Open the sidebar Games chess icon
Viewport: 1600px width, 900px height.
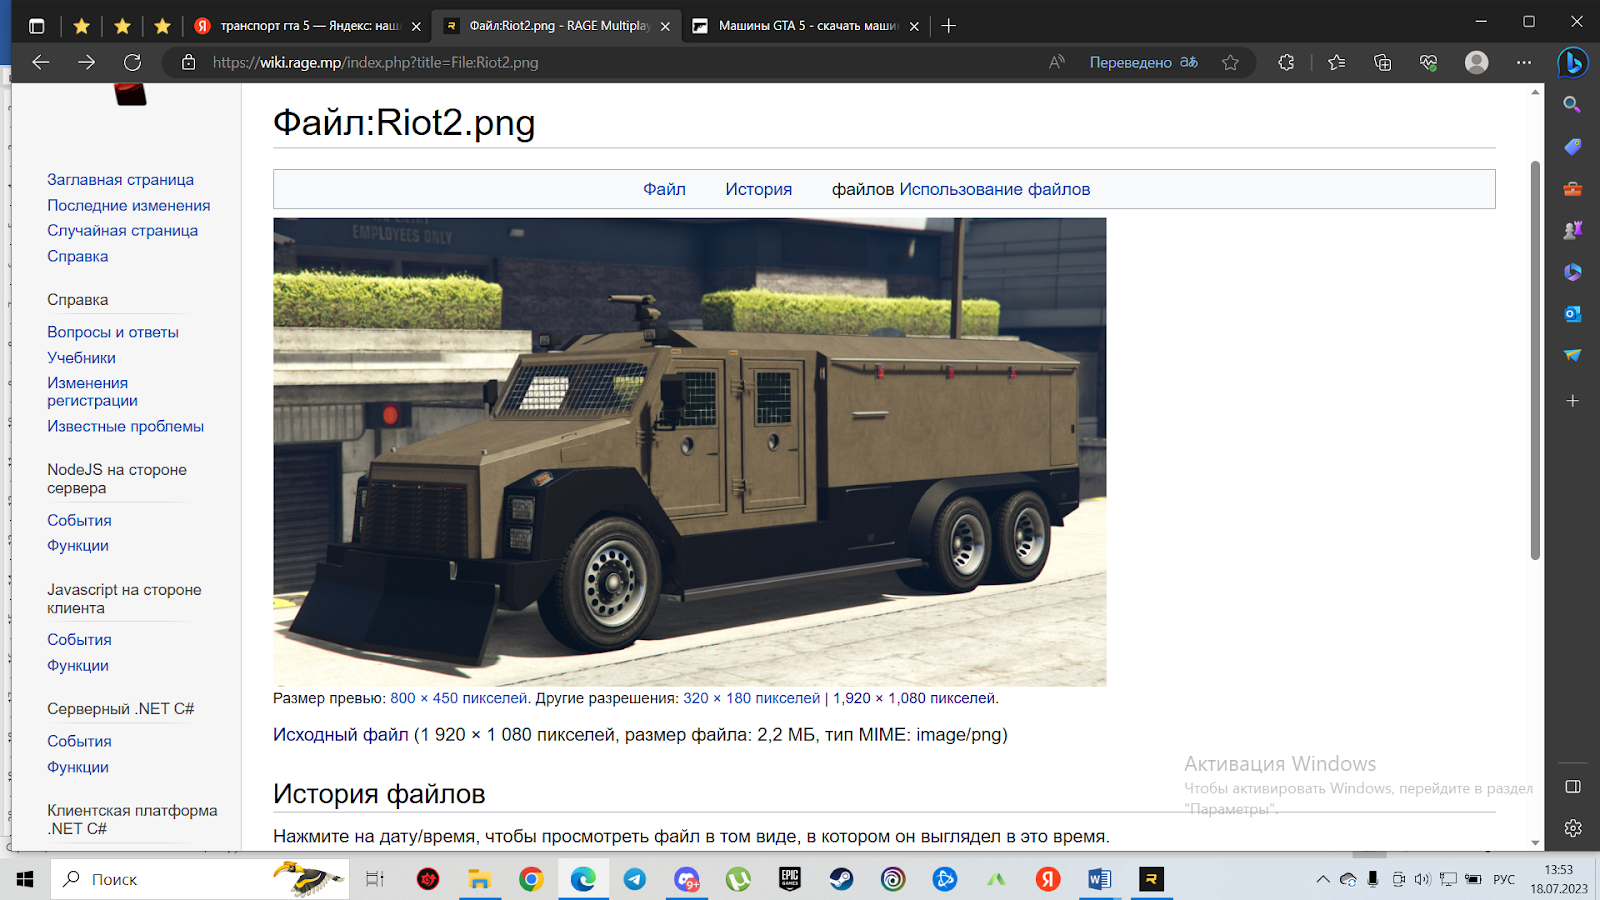[x=1572, y=230]
